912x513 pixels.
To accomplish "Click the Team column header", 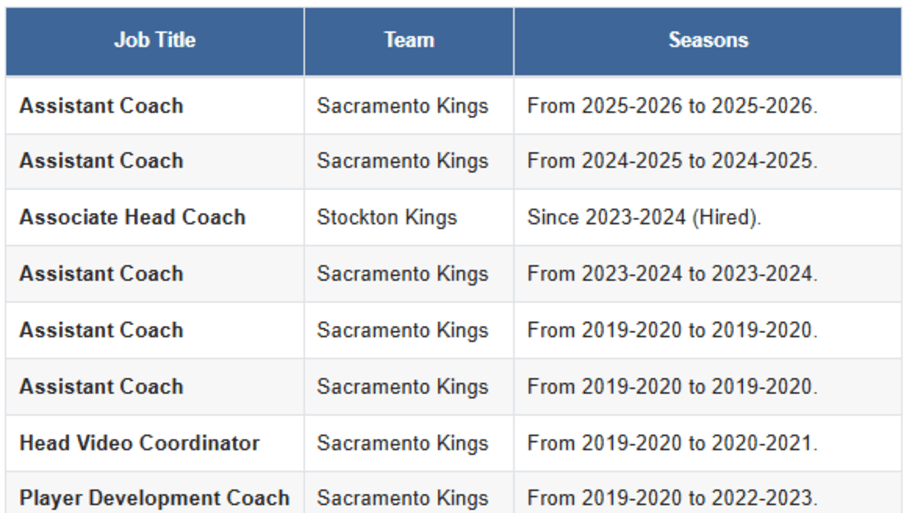I will click(409, 40).
